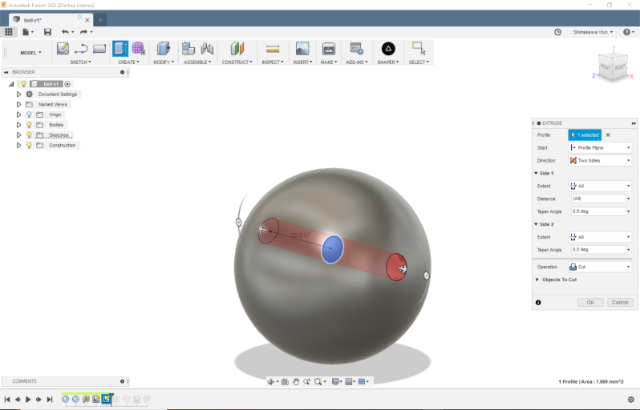Click the Look At navigation icon
Viewport: 640px width, 410px height.
(285, 382)
